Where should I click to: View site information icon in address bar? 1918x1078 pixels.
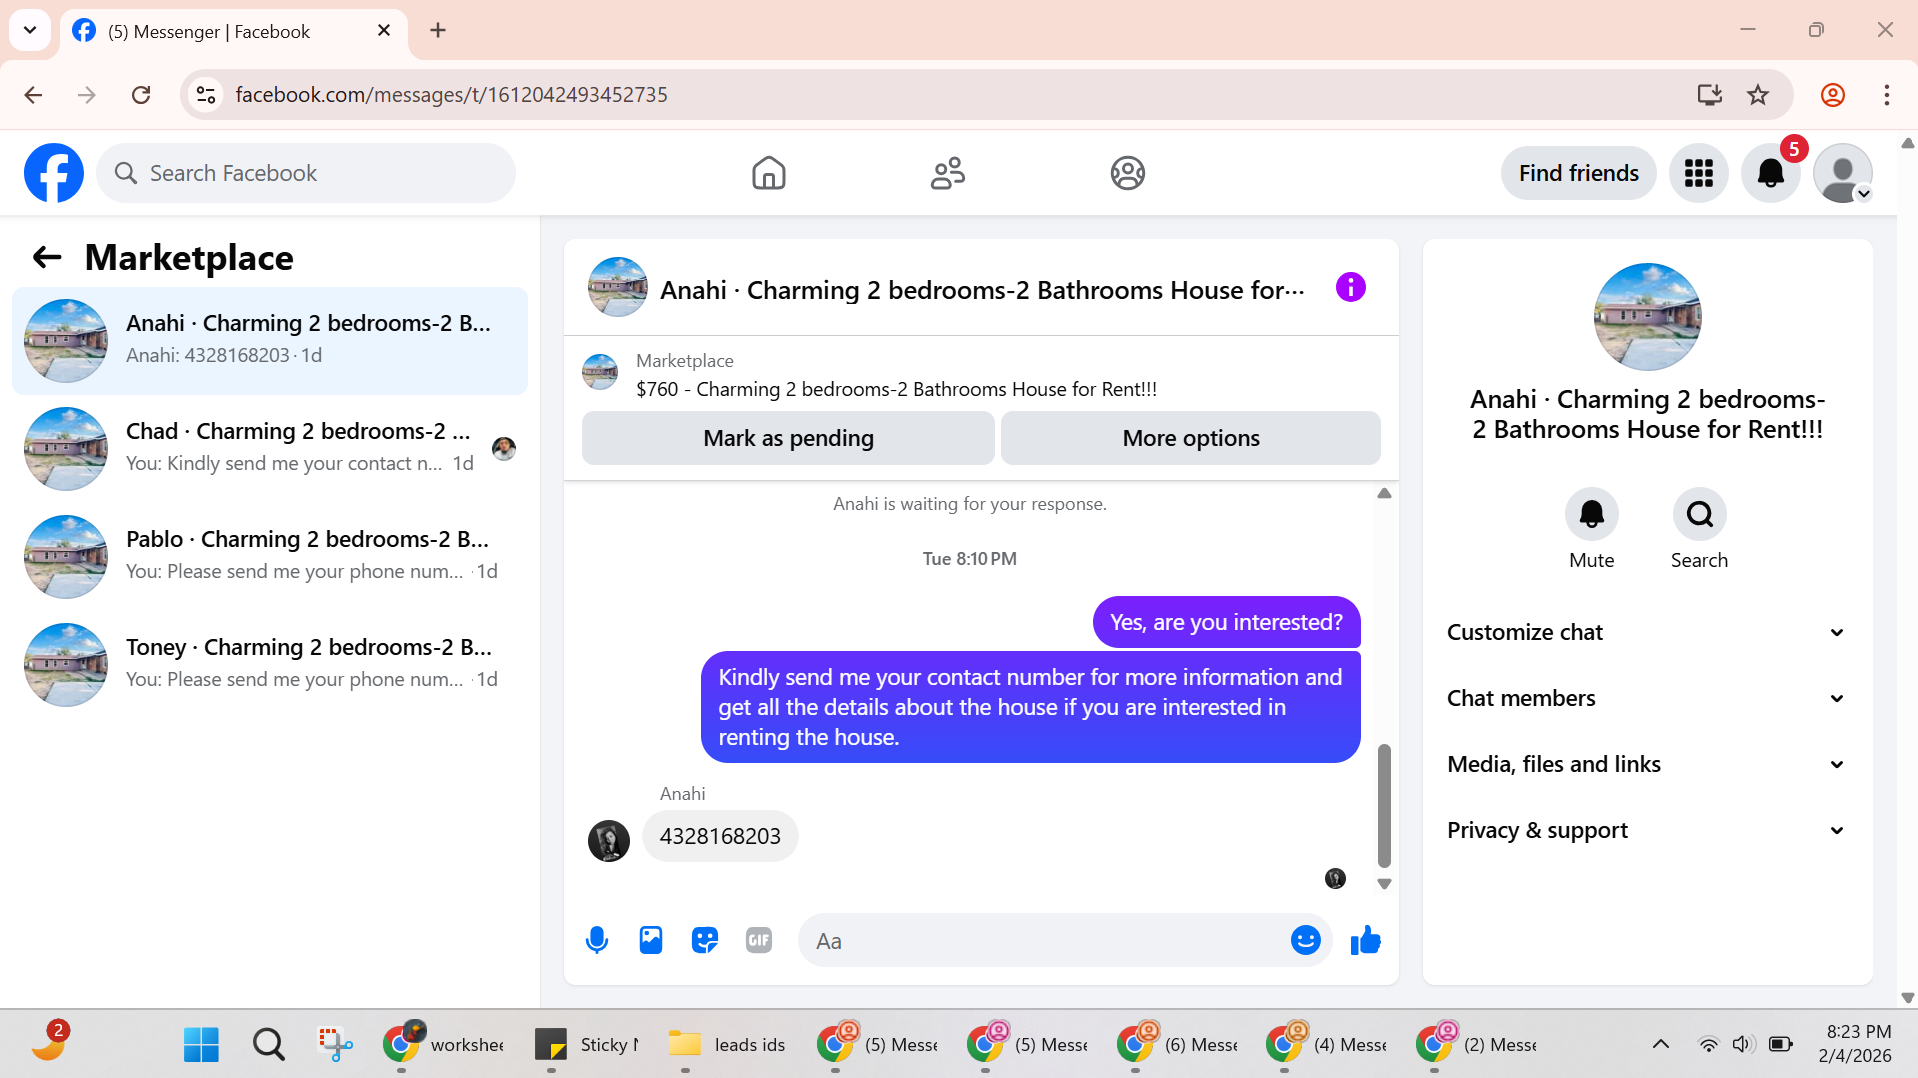(x=206, y=95)
